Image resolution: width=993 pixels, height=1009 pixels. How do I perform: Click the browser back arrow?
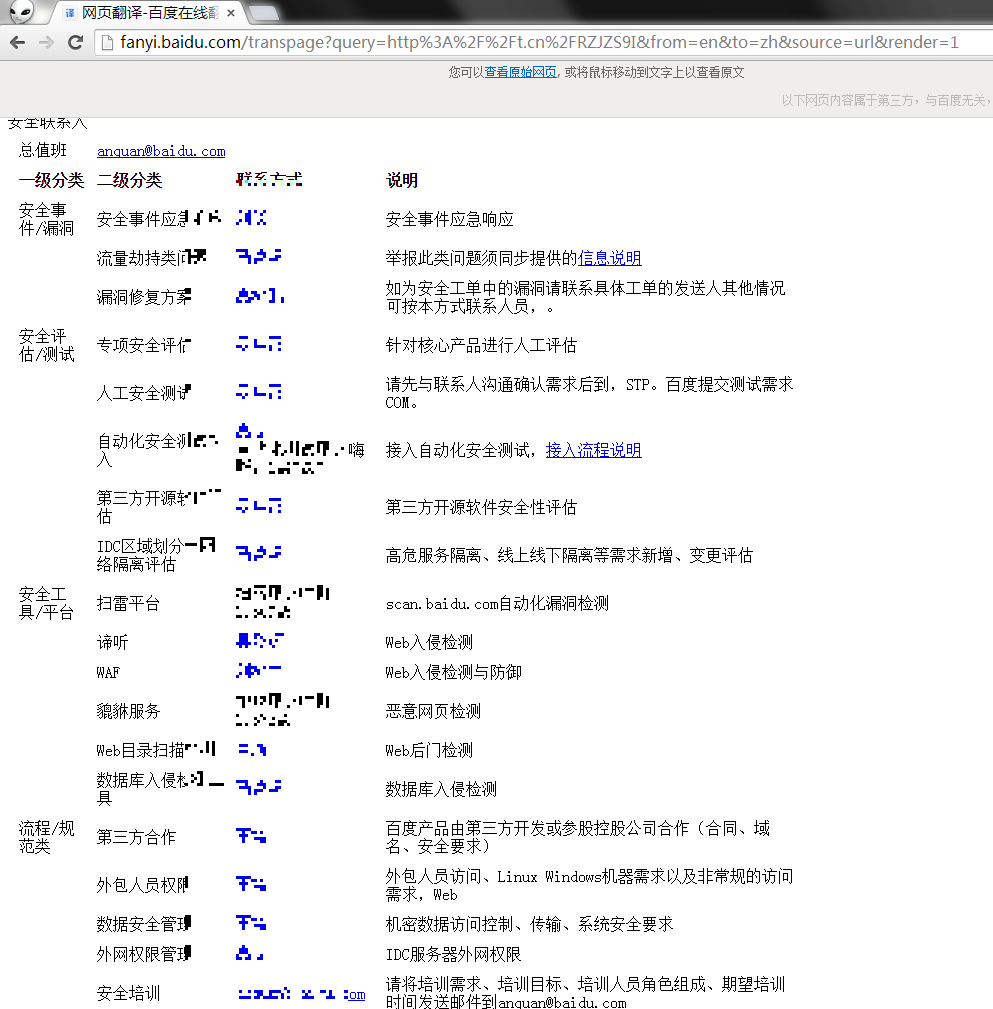[x=17, y=42]
